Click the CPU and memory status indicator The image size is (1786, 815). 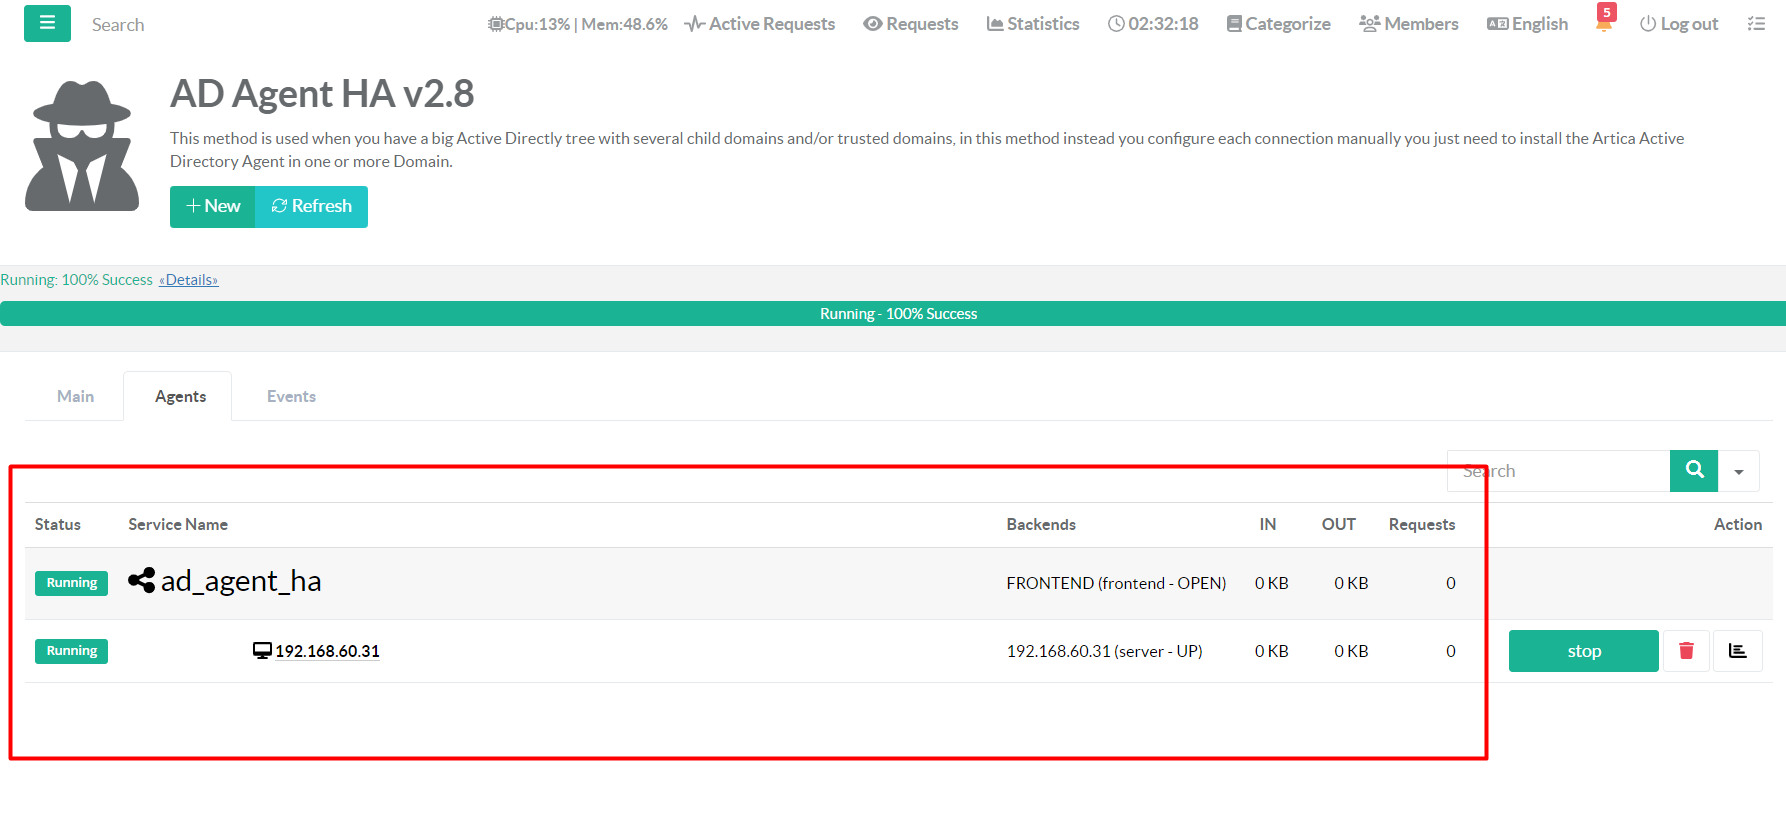coord(577,24)
